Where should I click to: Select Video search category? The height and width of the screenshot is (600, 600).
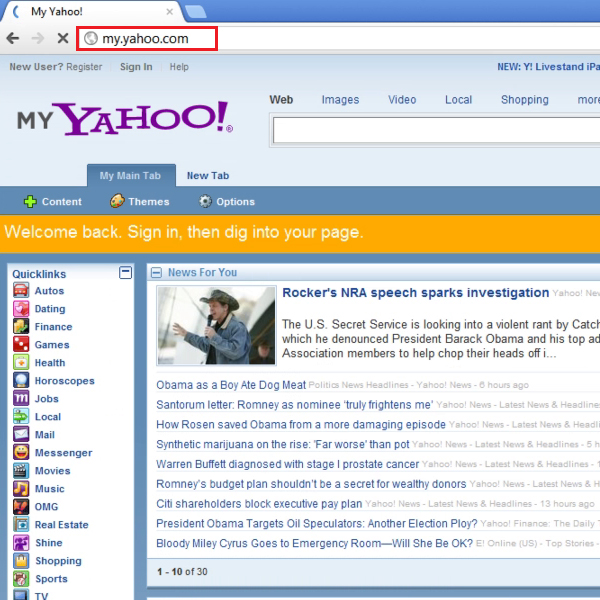[402, 99]
